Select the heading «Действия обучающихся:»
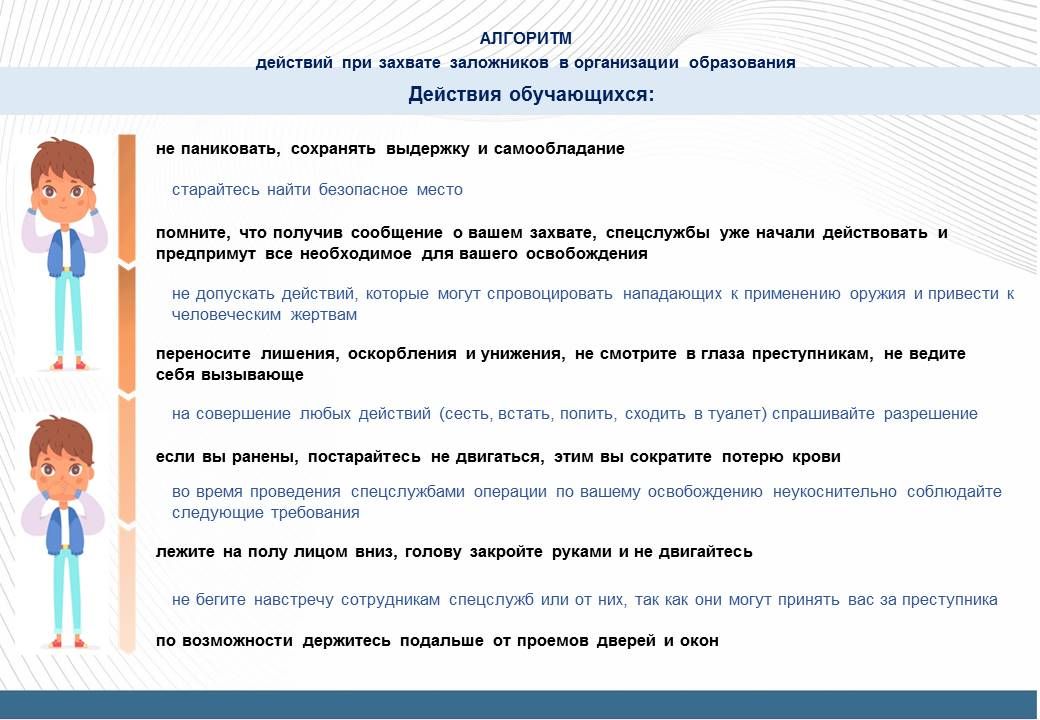The image size is (1040, 720). click(x=531, y=95)
